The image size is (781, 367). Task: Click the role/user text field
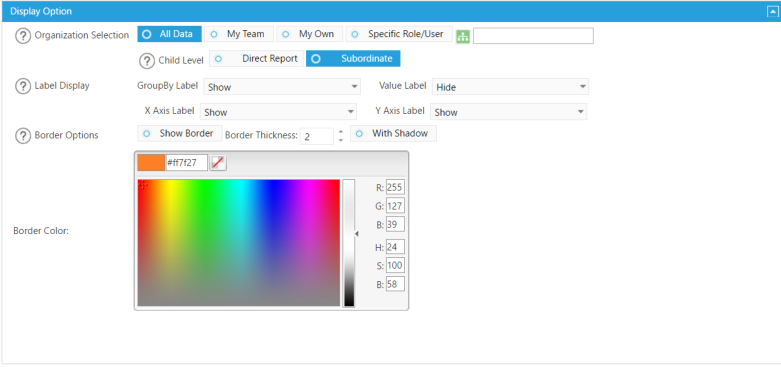pyautogui.click(x=533, y=36)
